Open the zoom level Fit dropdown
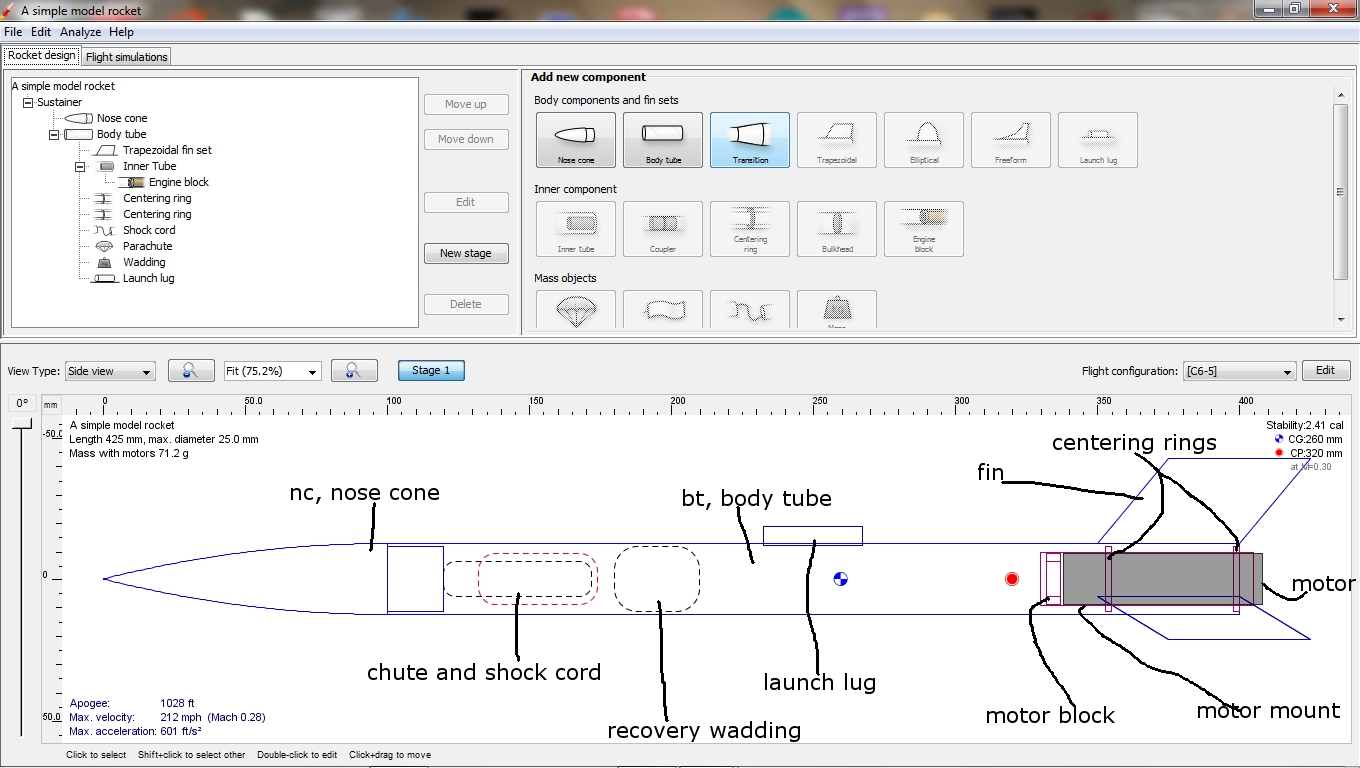The height and width of the screenshot is (768, 1360). [x=272, y=371]
